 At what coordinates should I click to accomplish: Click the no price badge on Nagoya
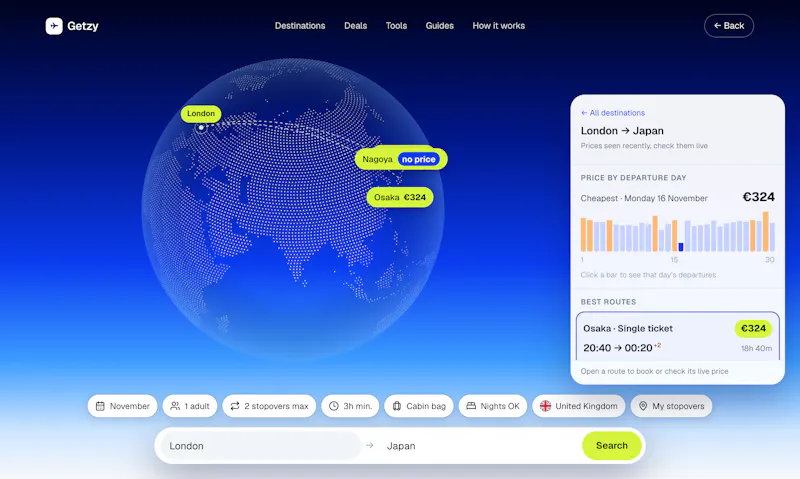(x=418, y=159)
